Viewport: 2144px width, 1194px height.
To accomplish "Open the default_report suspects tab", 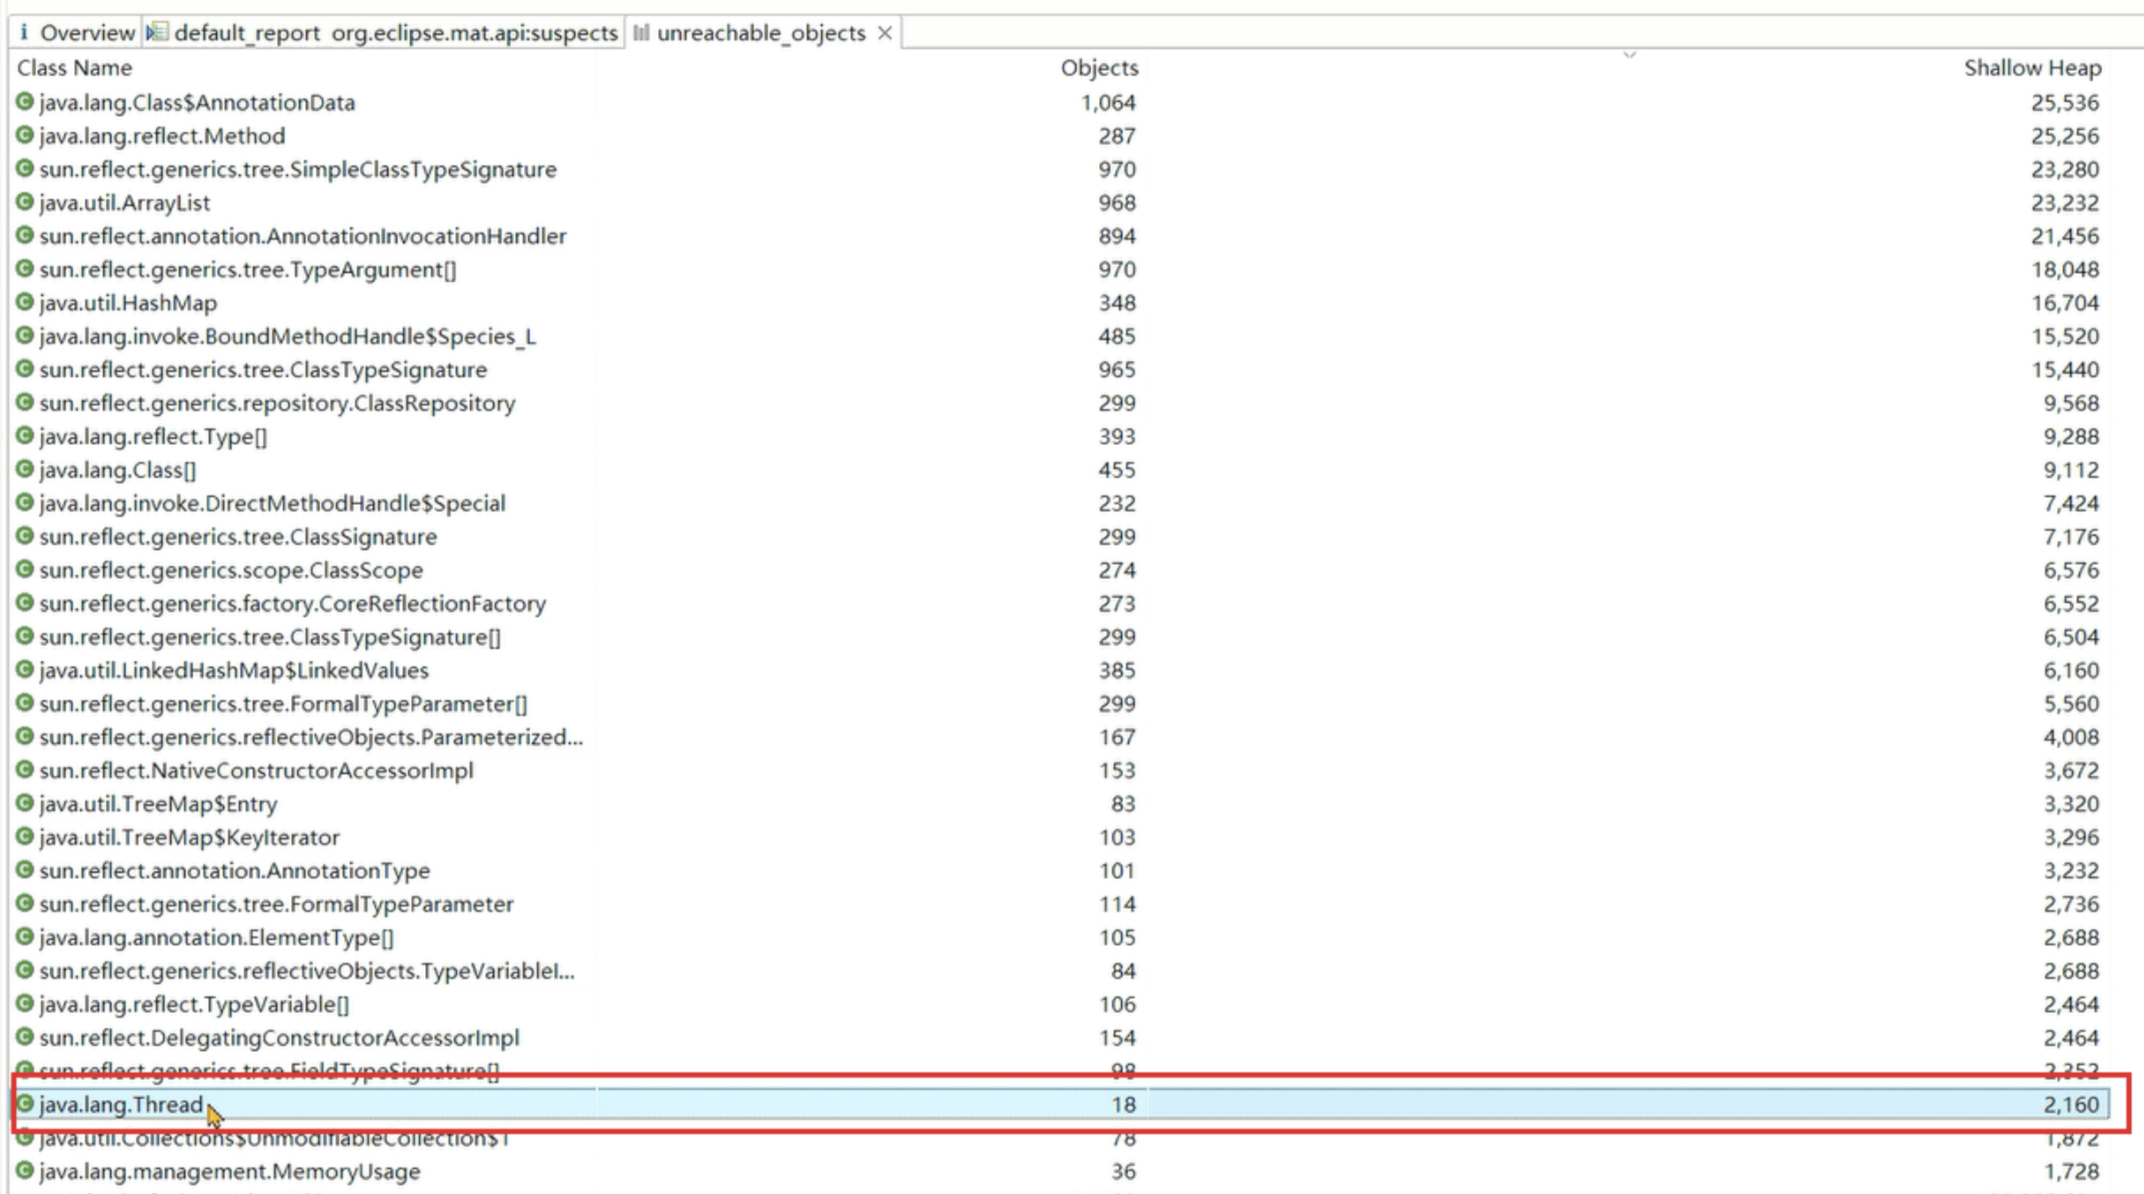I will (x=395, y=33).
